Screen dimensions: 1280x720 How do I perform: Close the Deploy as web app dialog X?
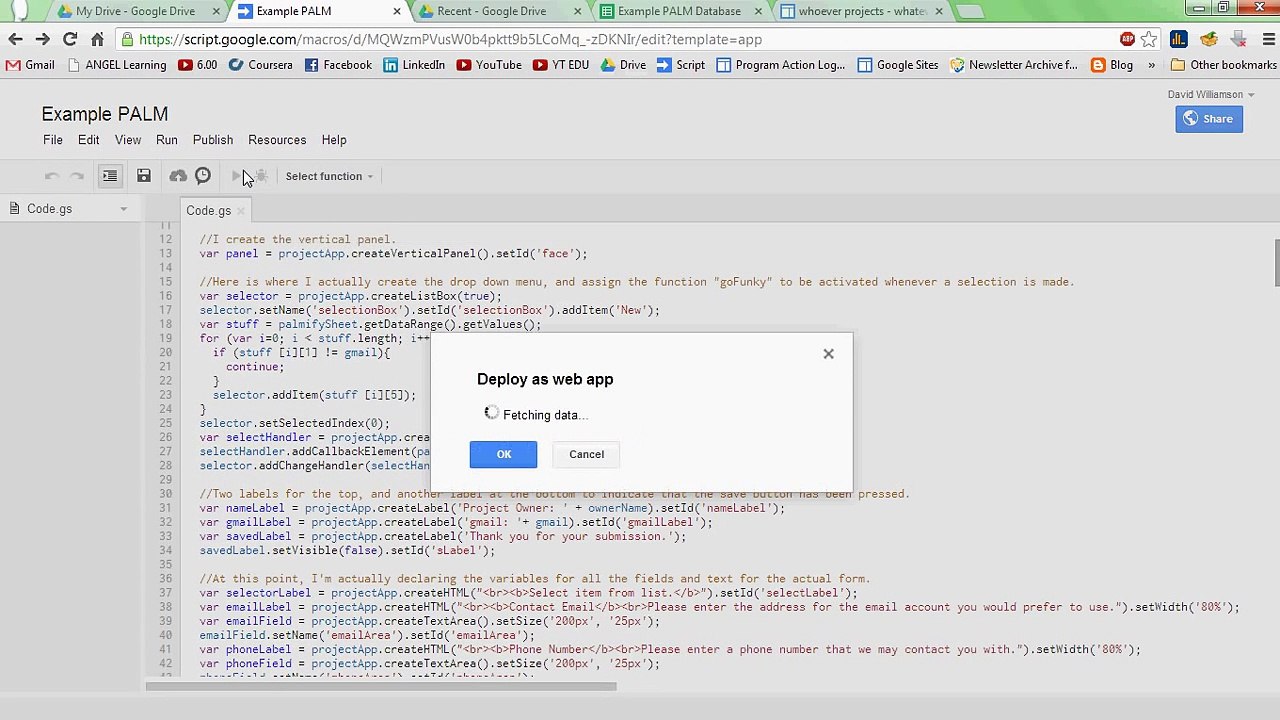828,354
